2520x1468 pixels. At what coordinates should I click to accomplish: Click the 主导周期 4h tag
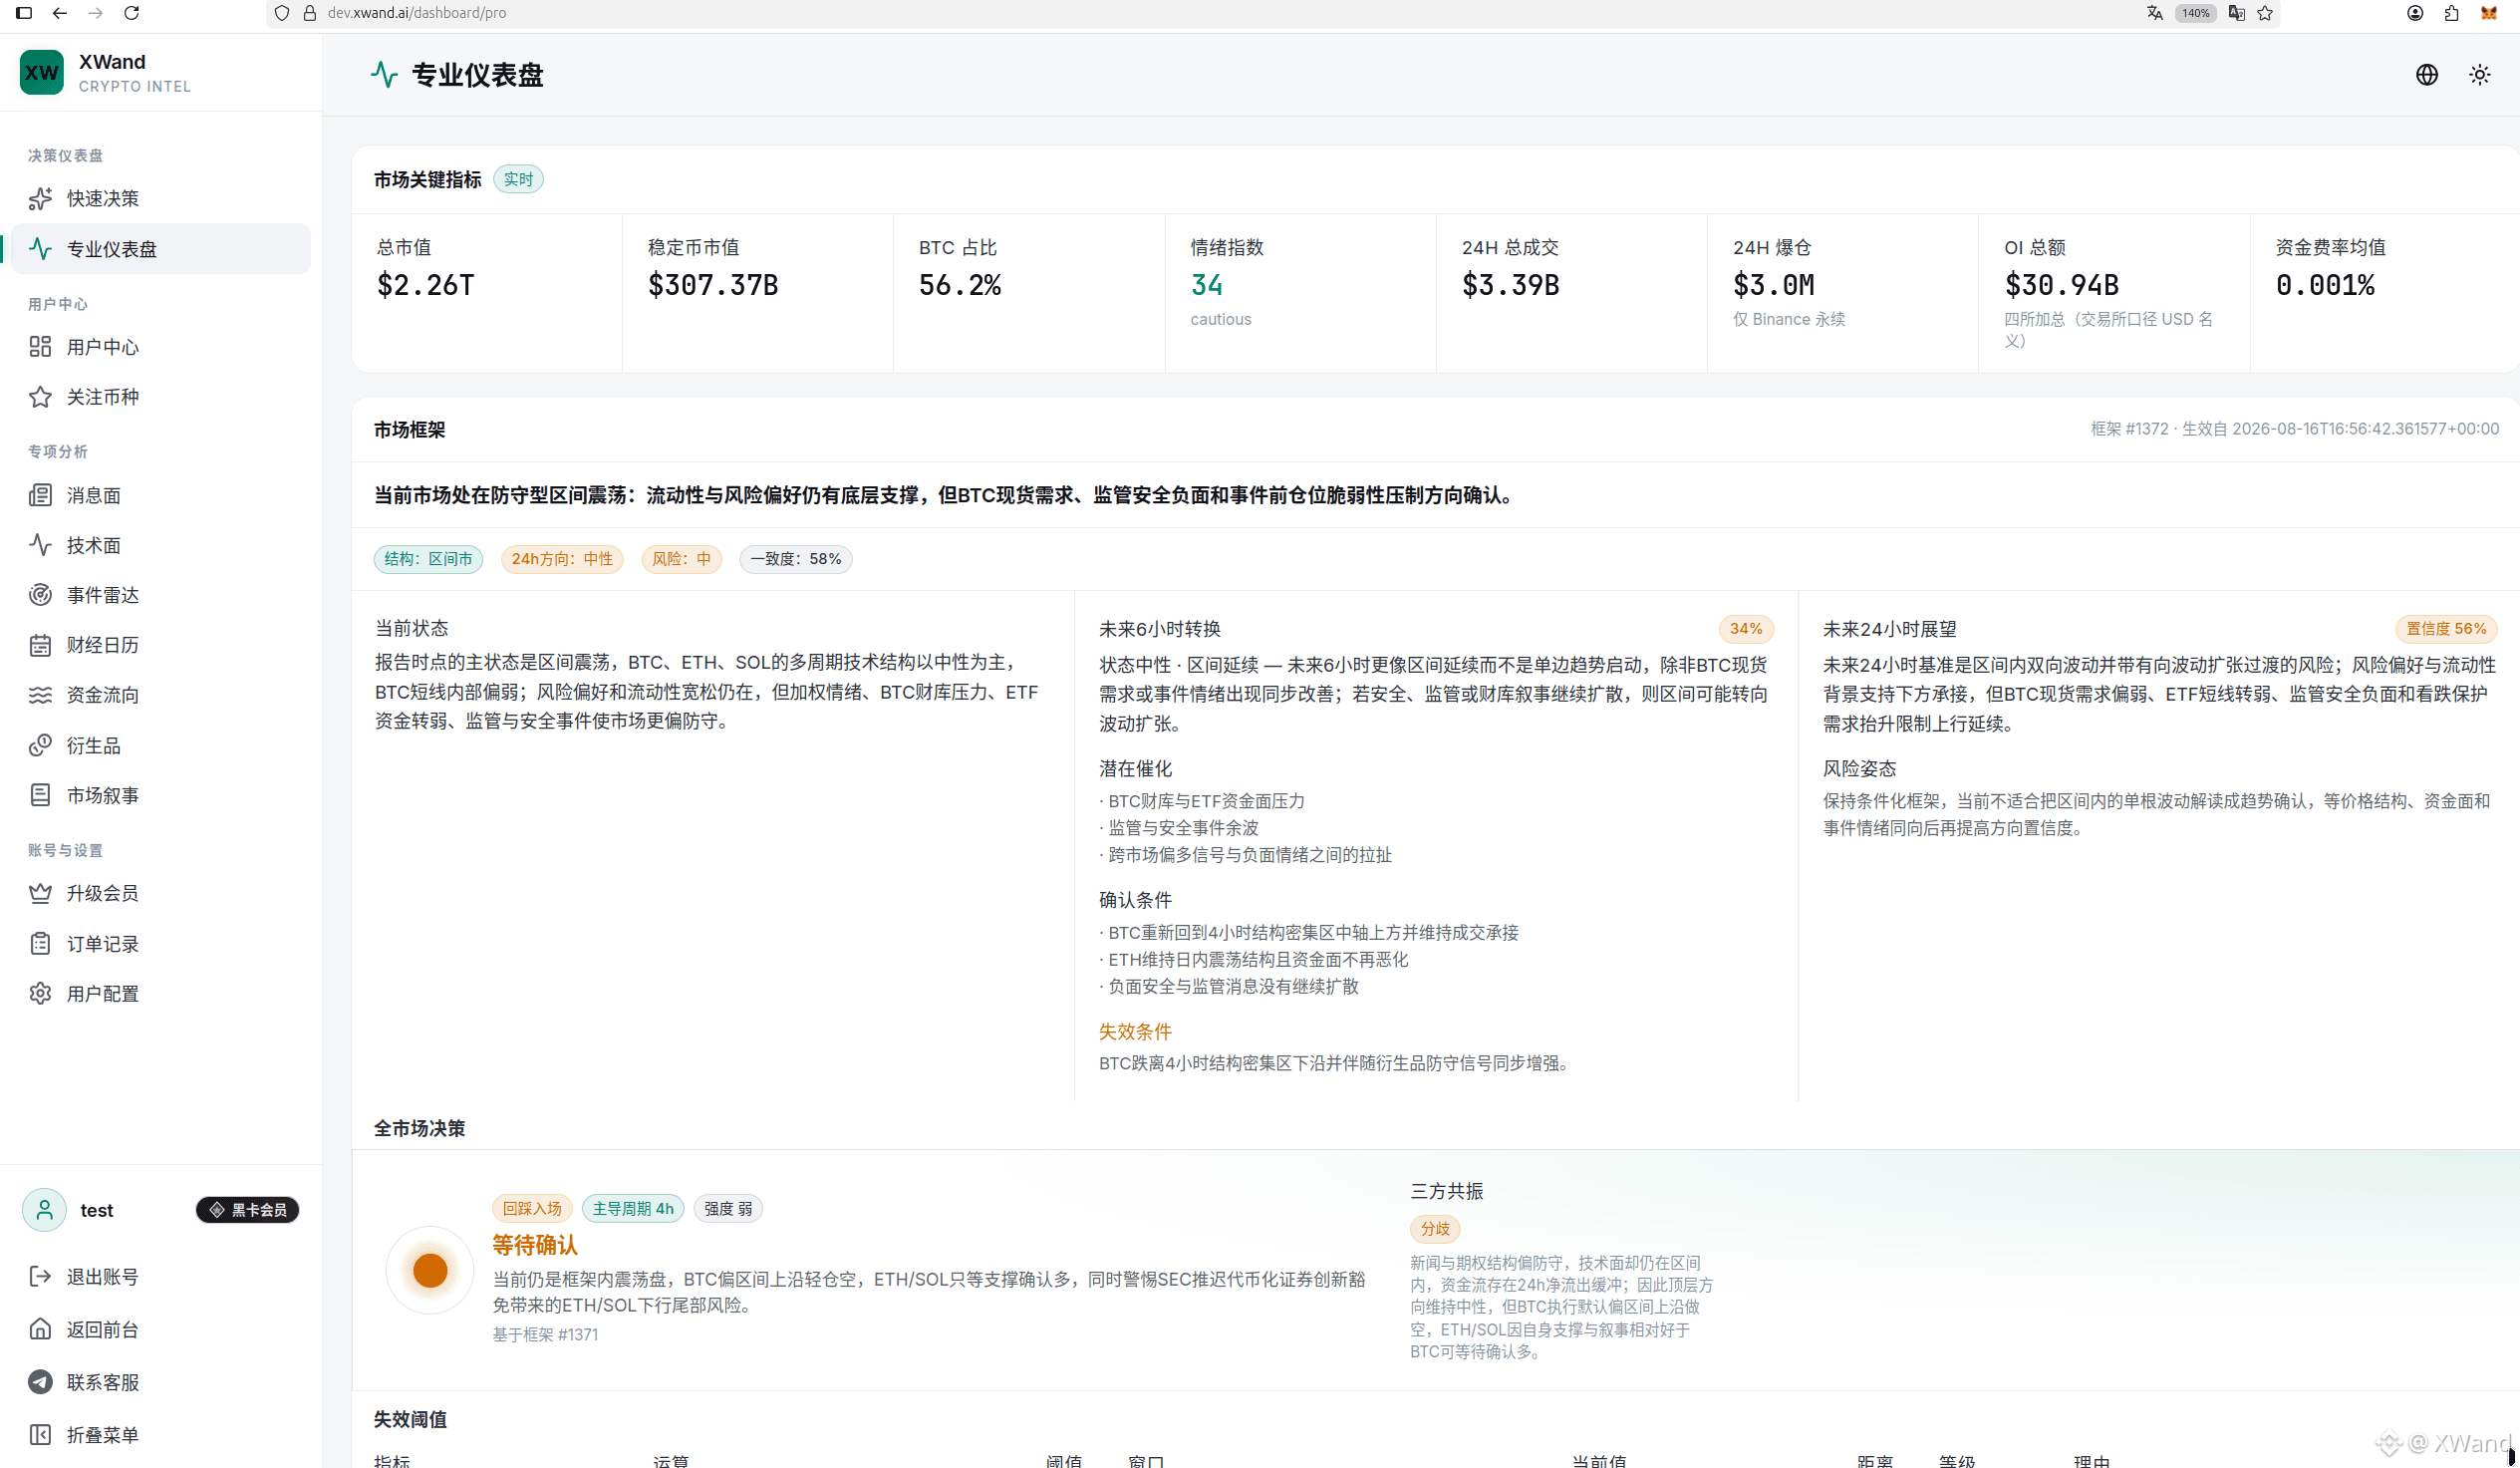point(633,1209)
